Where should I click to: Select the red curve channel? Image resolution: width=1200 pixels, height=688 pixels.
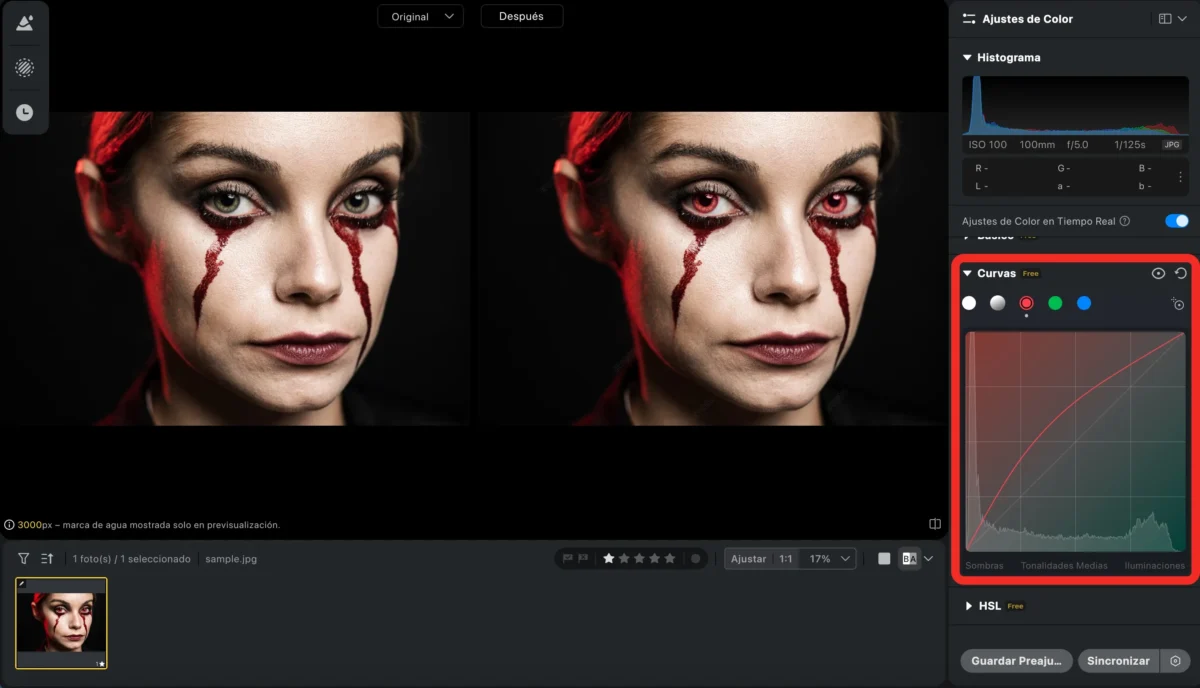tap(1026, 303)
